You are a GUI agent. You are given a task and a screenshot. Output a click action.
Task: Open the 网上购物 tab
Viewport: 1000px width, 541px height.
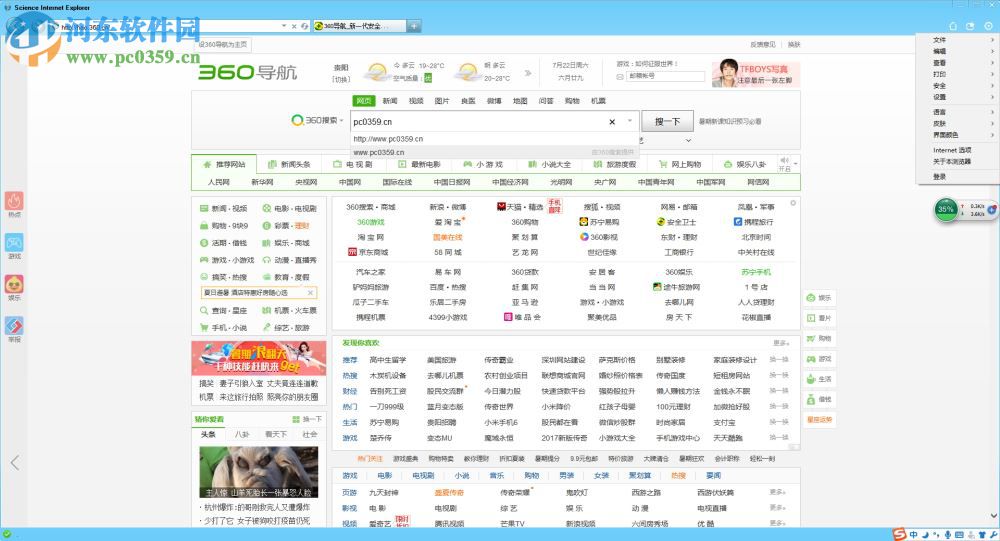(680, 164)
